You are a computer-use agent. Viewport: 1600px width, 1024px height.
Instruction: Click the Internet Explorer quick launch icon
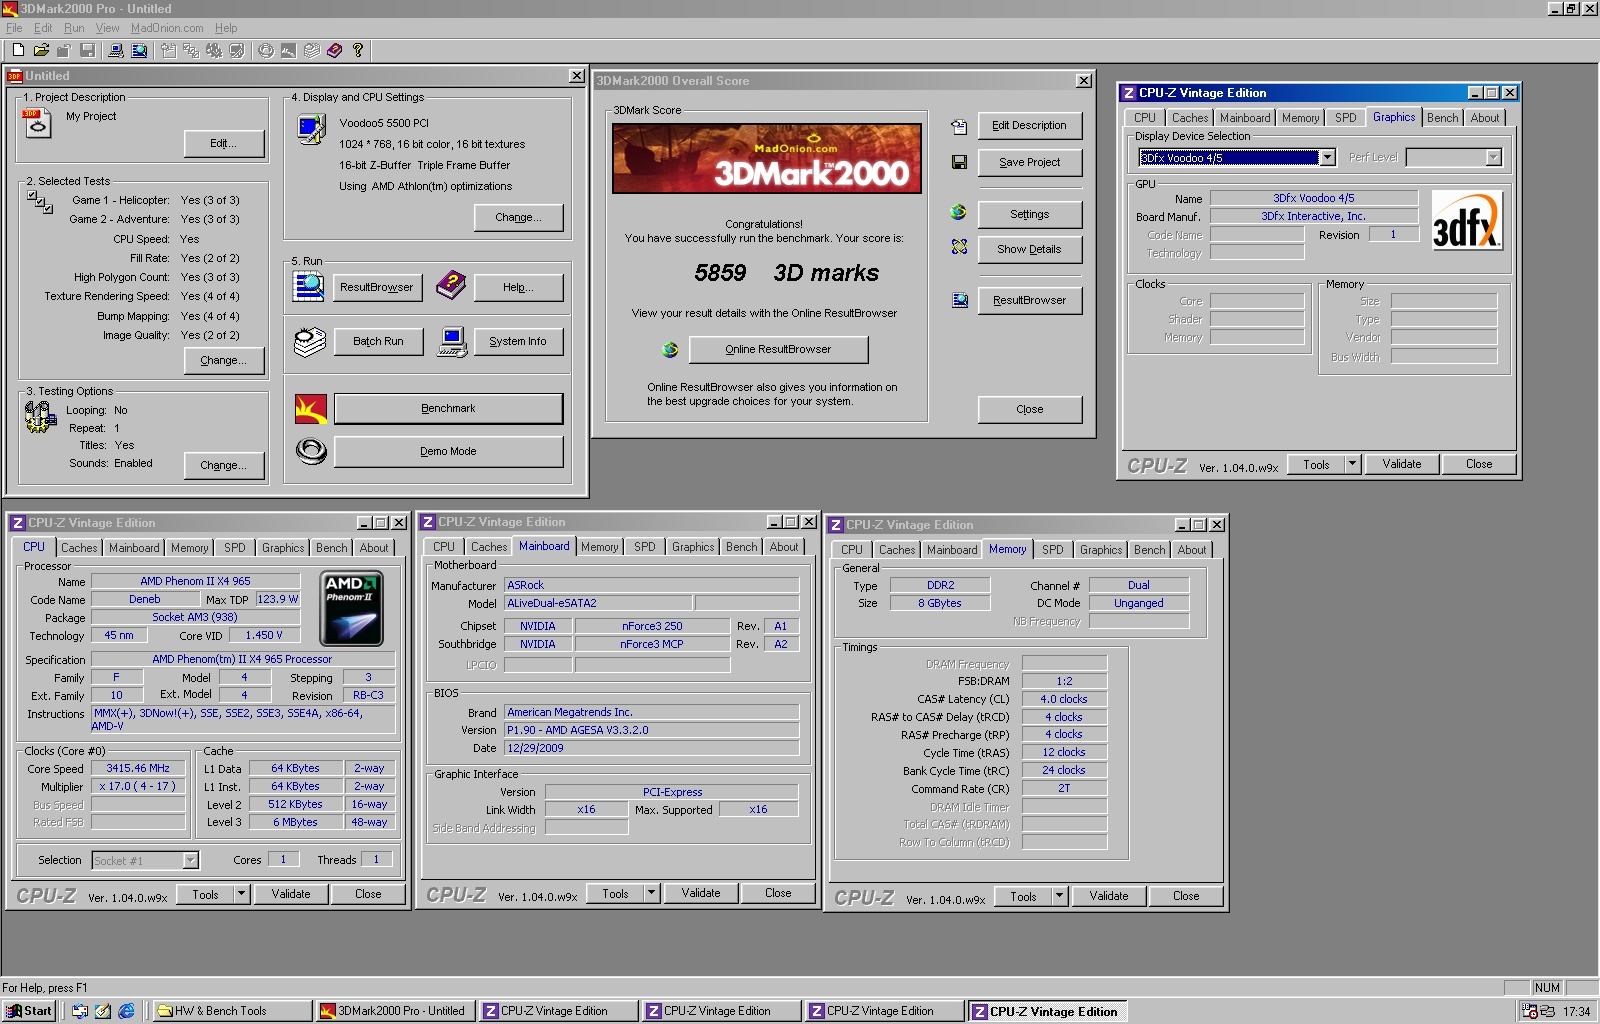click(x=126, y=1011)
